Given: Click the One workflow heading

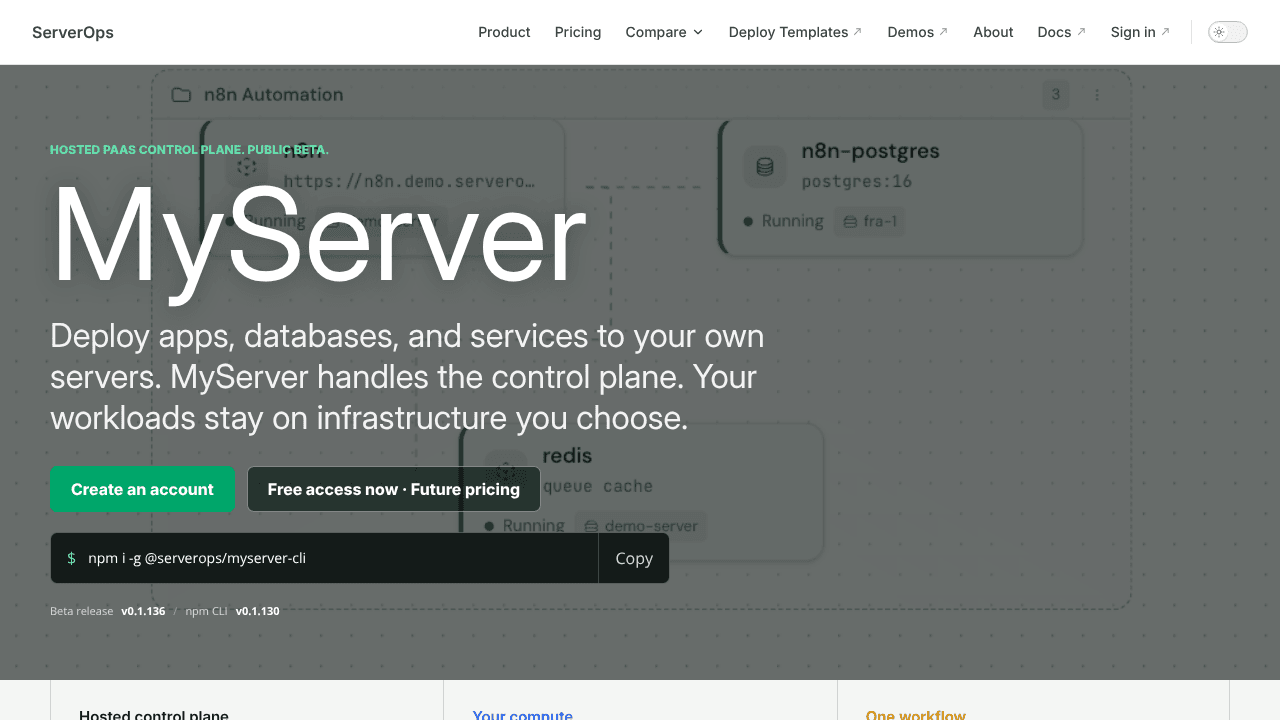Looking at the screenshot, I should [x=916, y=715].
